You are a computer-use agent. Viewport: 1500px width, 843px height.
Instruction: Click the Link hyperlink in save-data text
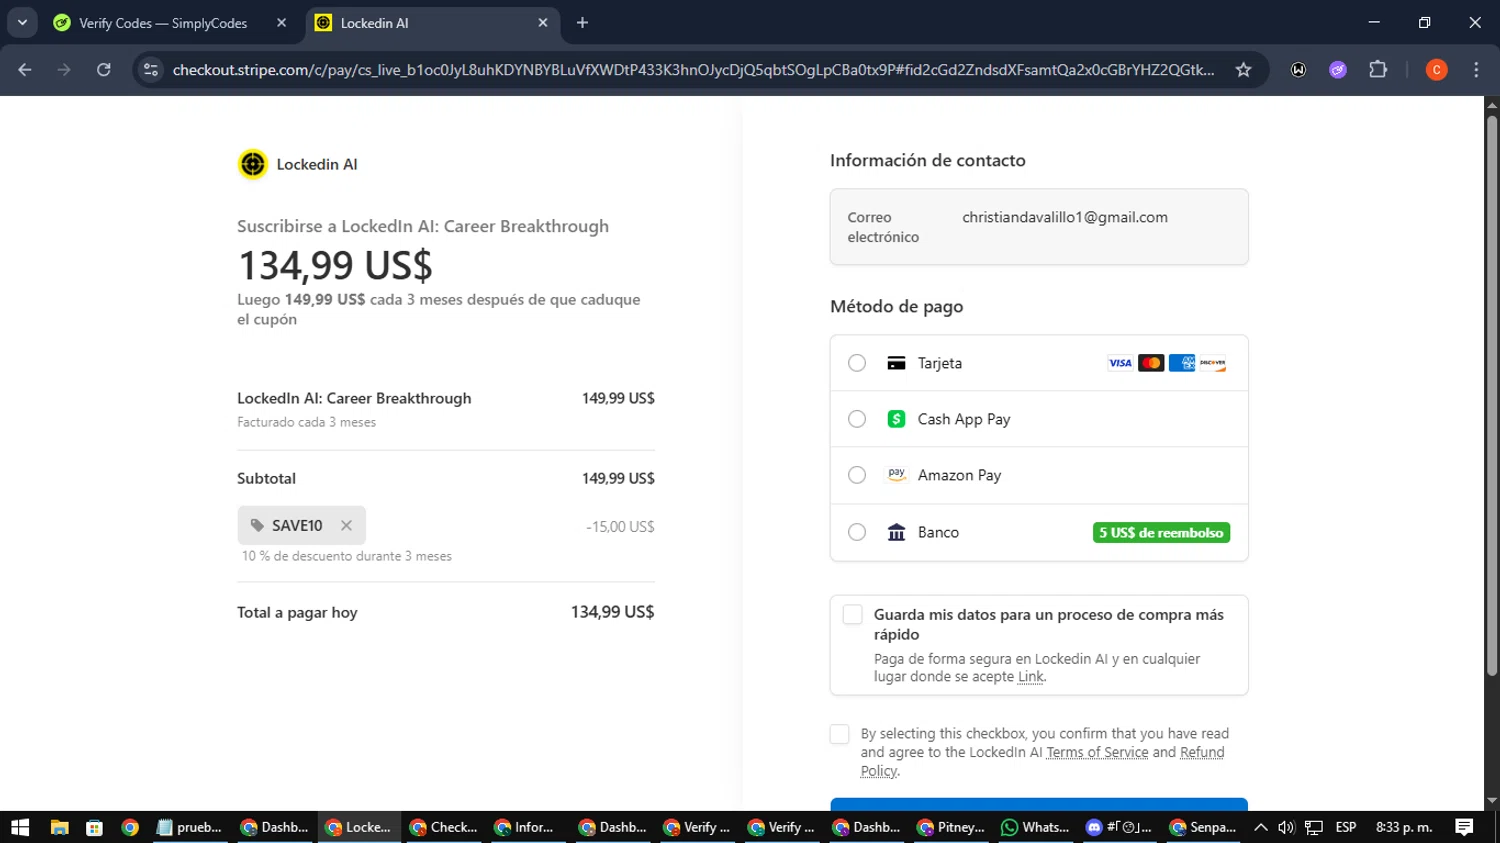(1030, 677)
